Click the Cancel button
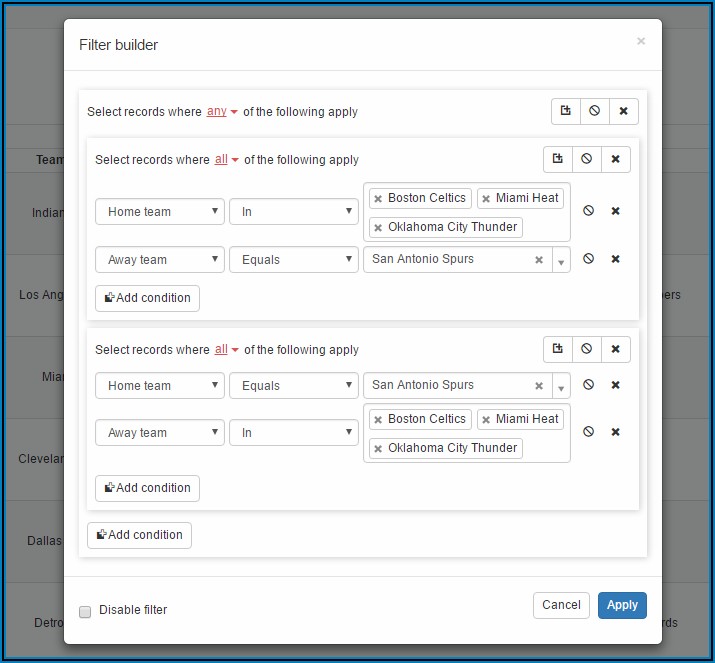 [x=561, y=605]
